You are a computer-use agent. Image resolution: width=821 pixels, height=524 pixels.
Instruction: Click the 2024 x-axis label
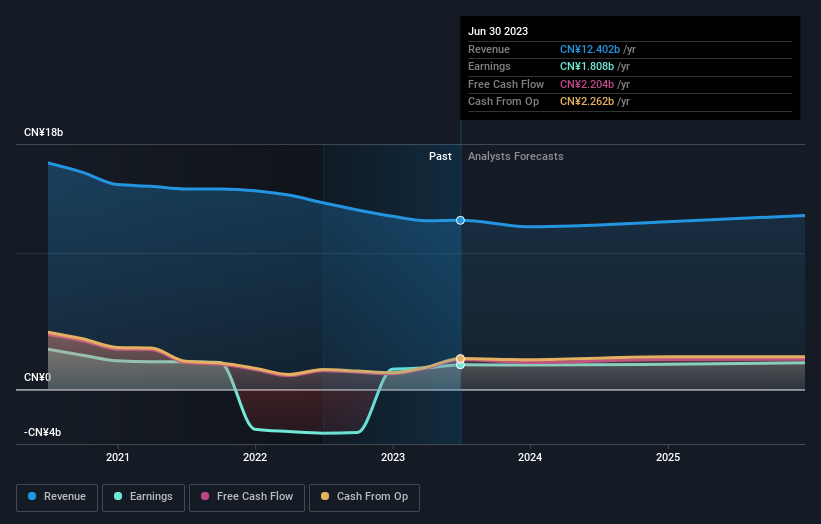tap(530, 458)
